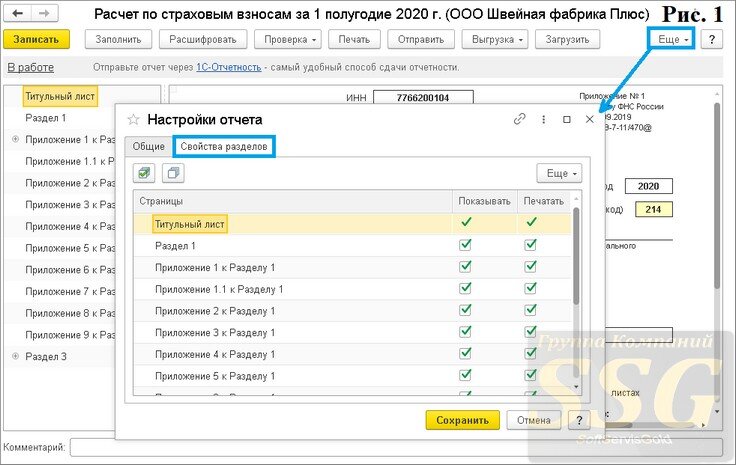Image resolution: width=736 pixels, height=465 pixels.
Task: Click the Заполнить button
Action: (118, 39)
